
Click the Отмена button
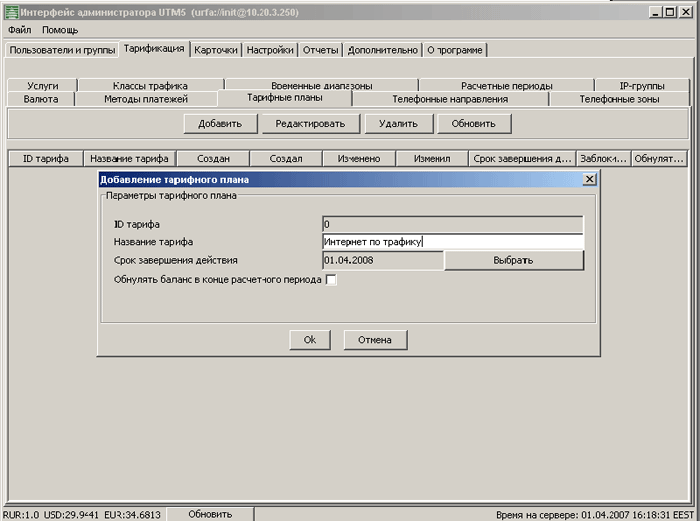(375, 340)
